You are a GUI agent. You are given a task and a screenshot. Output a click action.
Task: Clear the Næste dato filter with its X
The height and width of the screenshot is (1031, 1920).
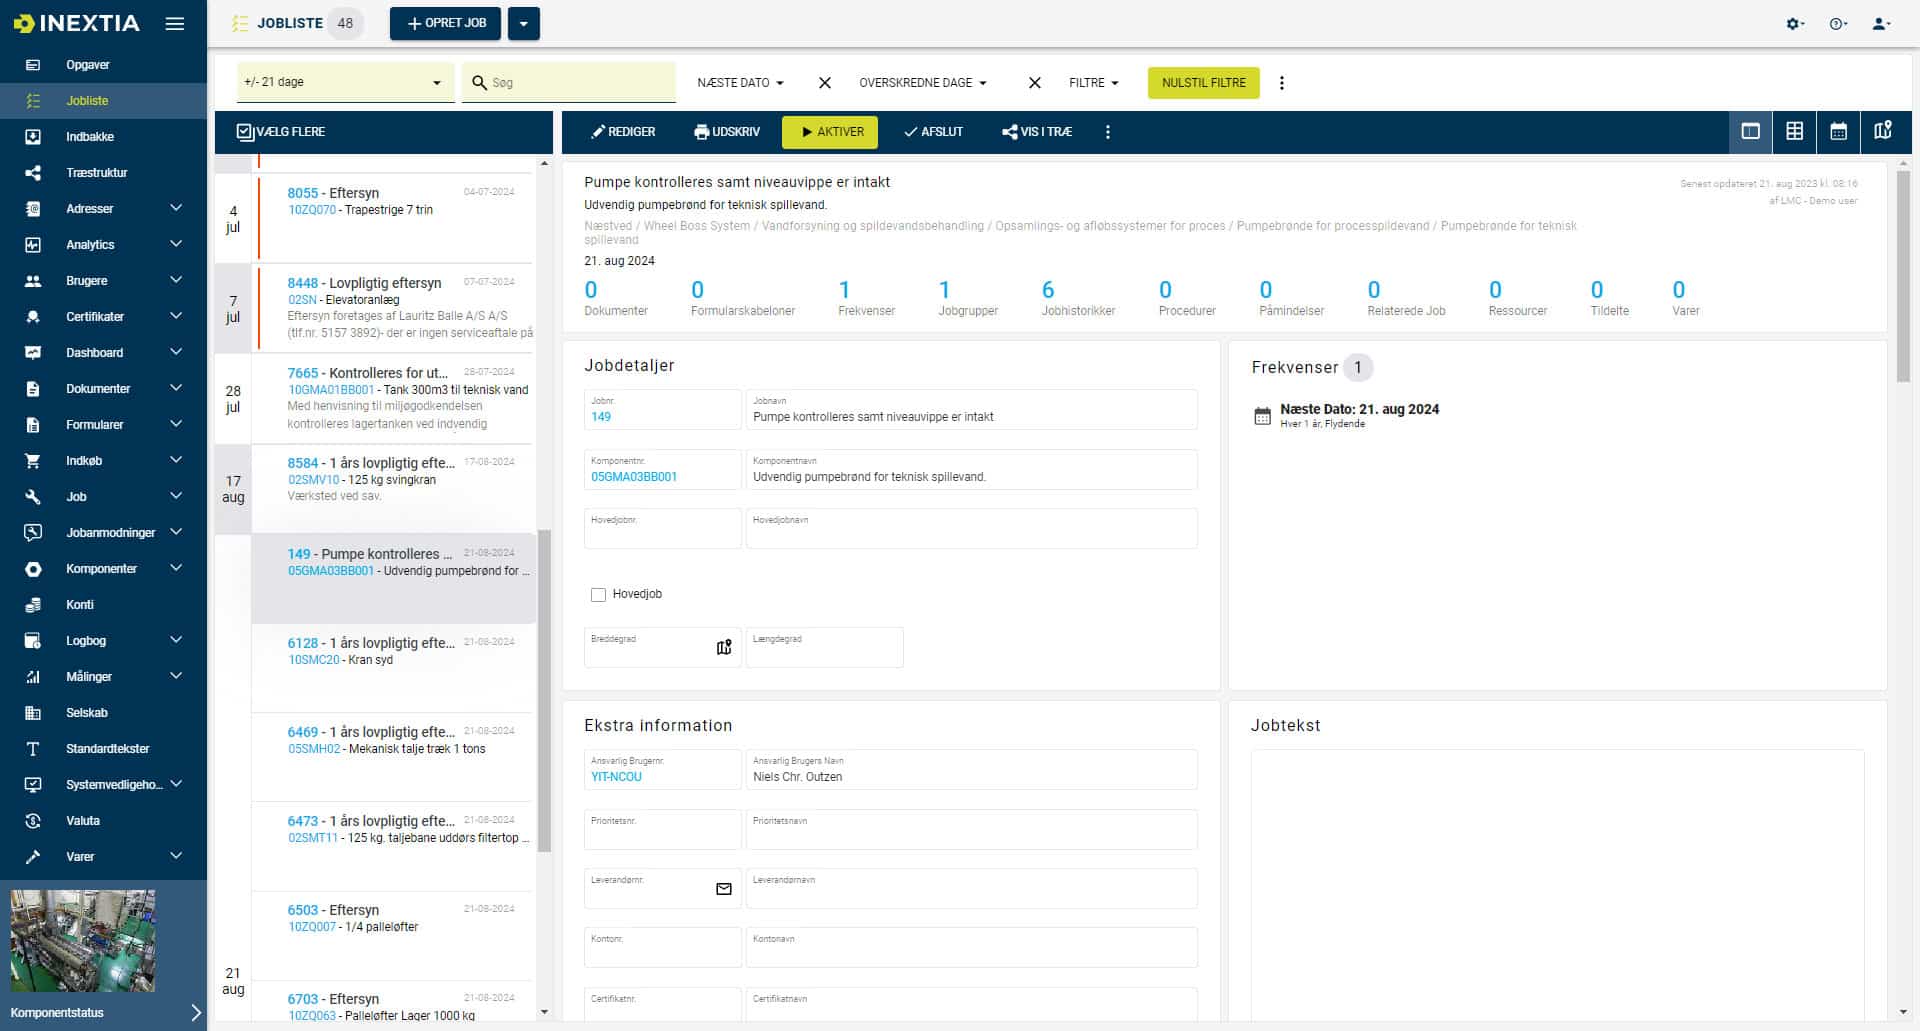pos(824,83)
